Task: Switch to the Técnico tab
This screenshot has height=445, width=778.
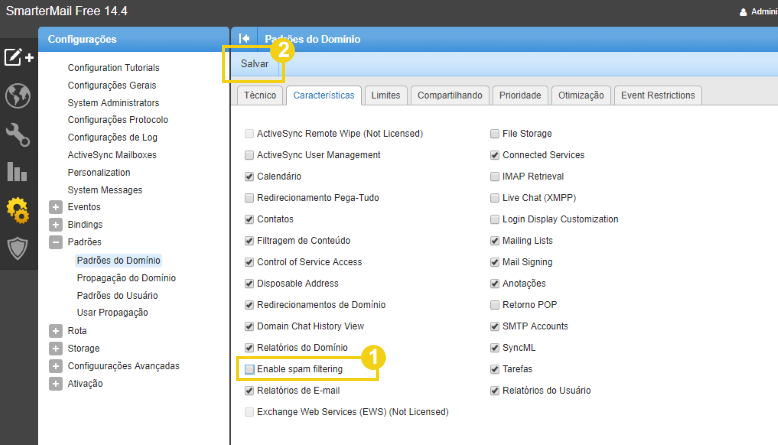Action: point(260,95)
